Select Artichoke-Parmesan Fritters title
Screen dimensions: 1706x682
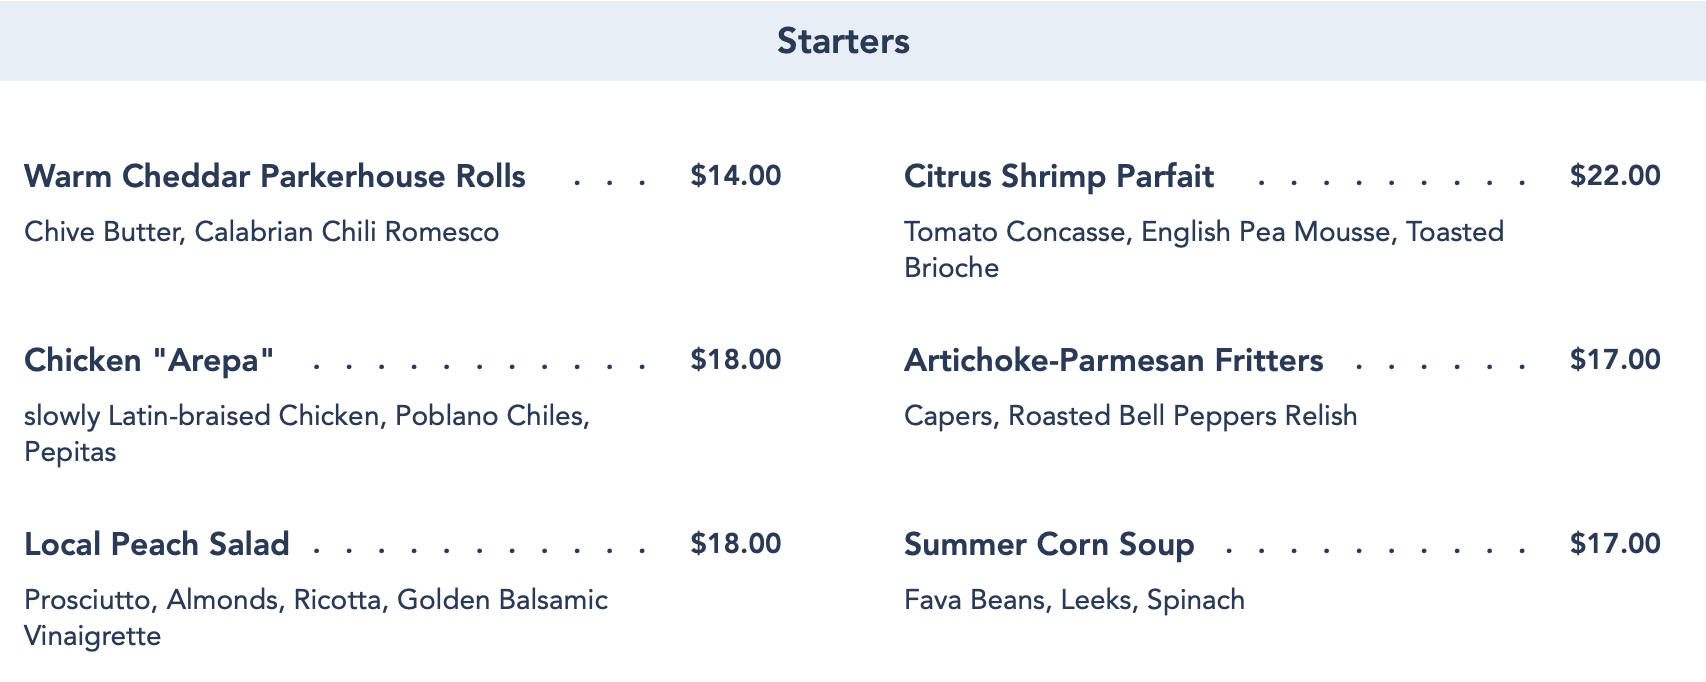[1113, 361]
